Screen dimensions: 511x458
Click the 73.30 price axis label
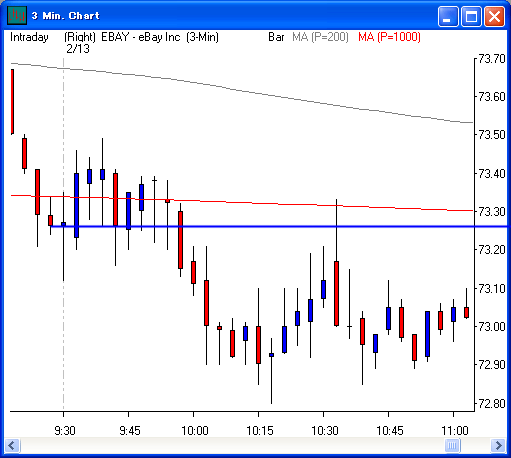tap(492, 212)
